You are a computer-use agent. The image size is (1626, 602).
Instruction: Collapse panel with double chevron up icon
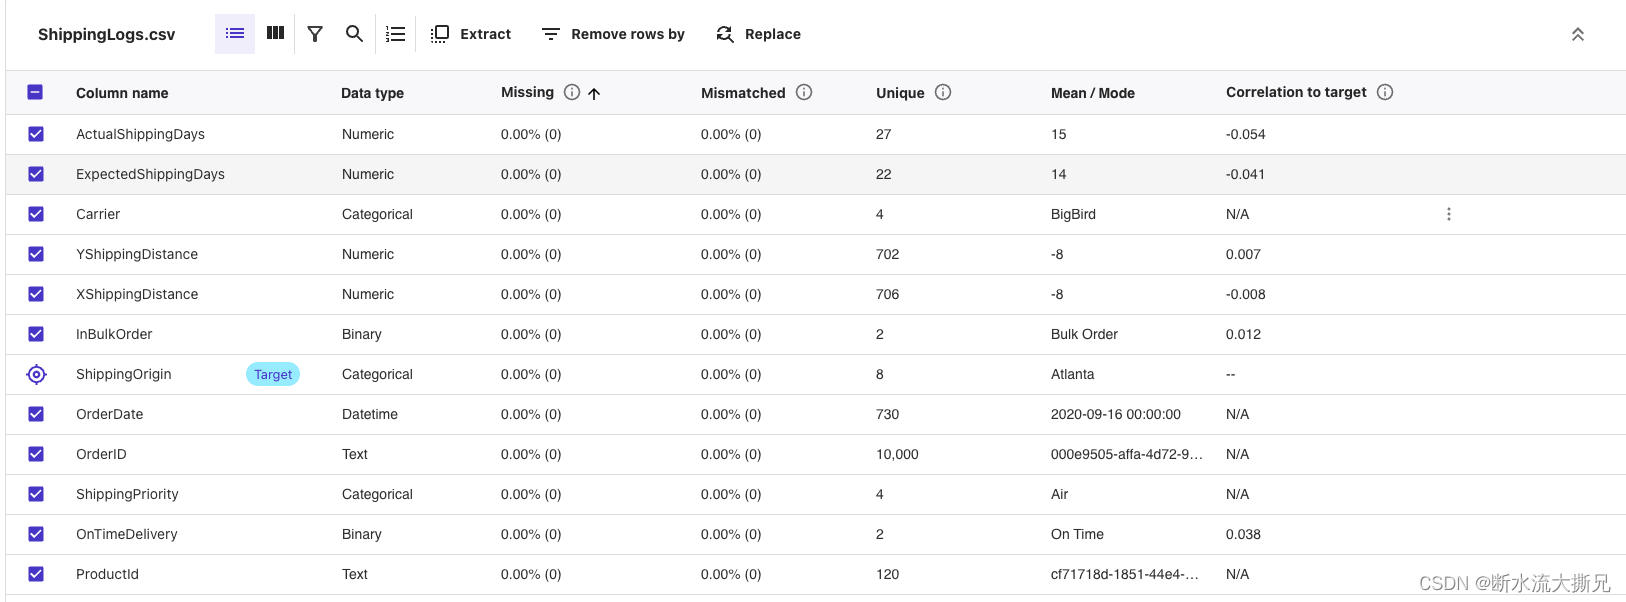(x=1578, y=34)
